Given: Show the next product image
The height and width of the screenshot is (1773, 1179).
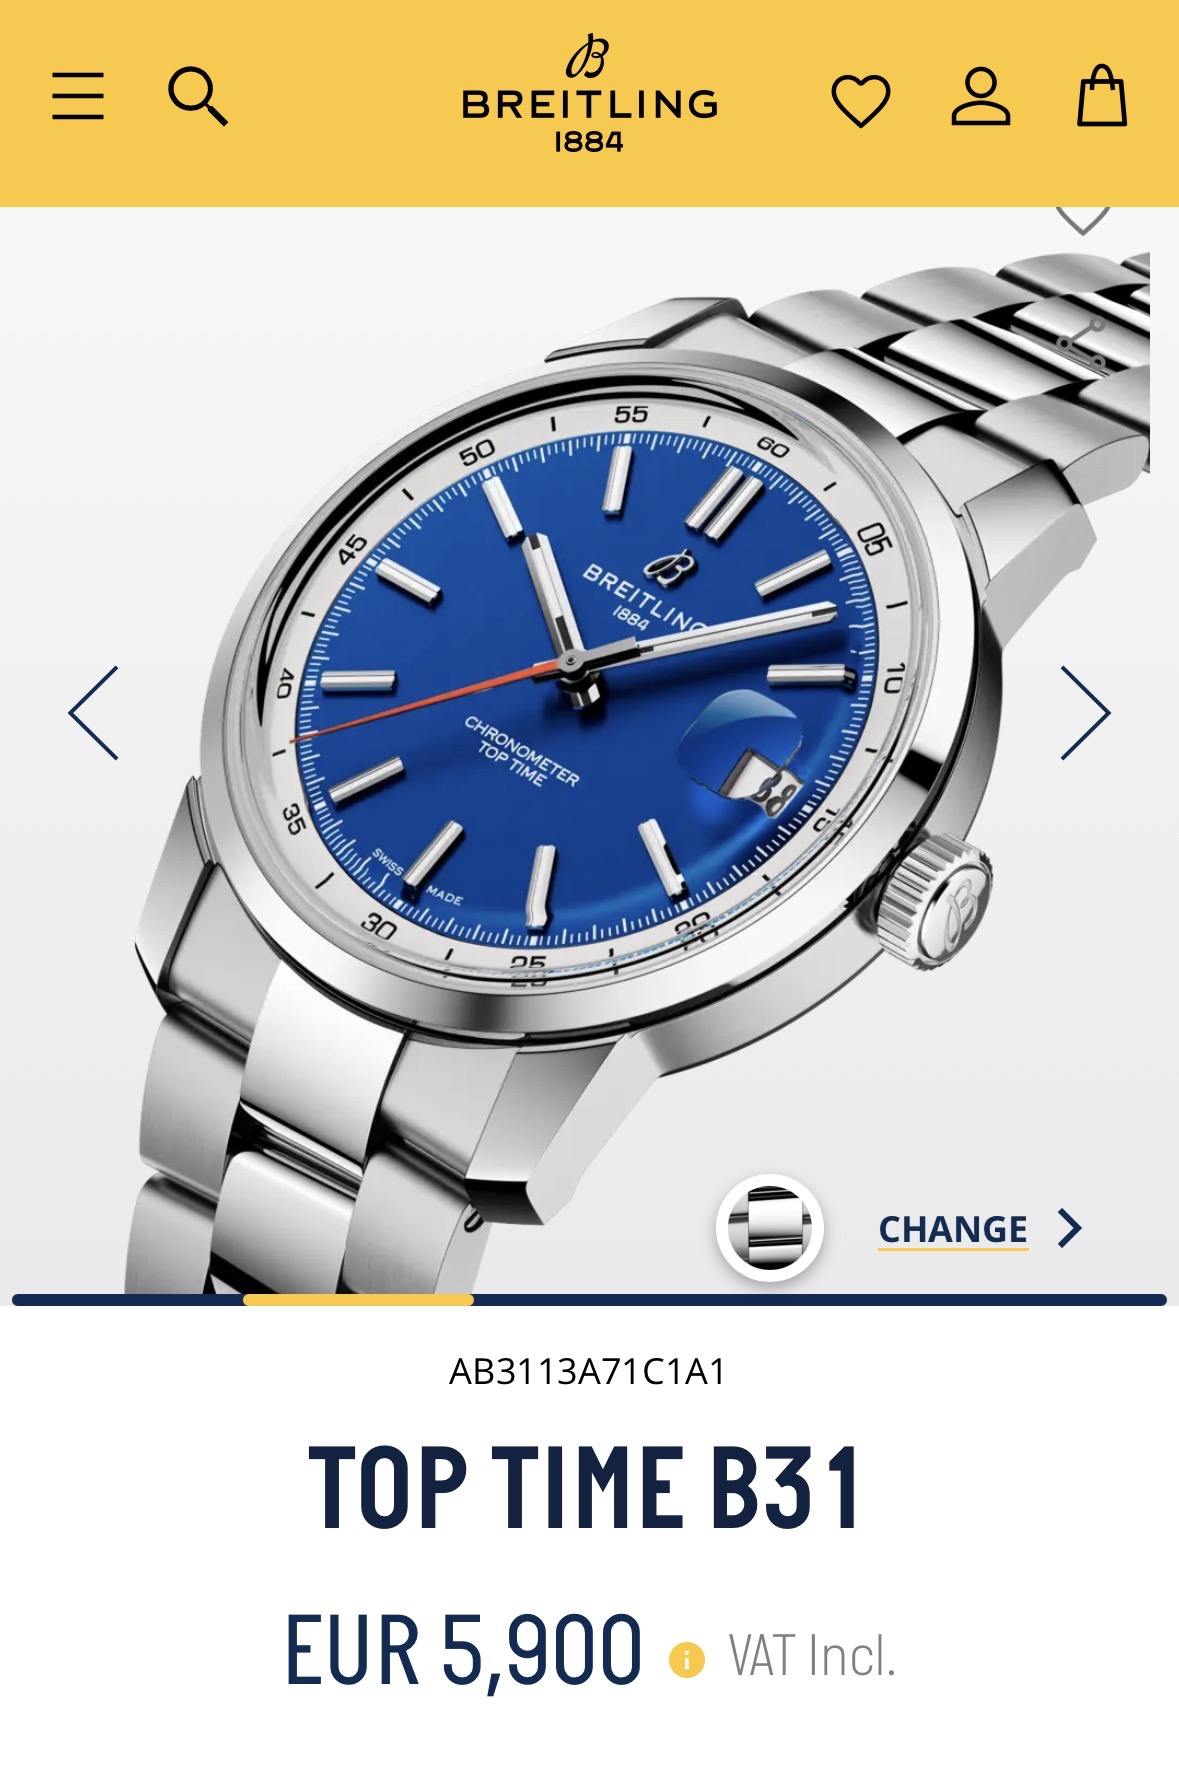Looking at the screenshot, I should point(1085,712).
